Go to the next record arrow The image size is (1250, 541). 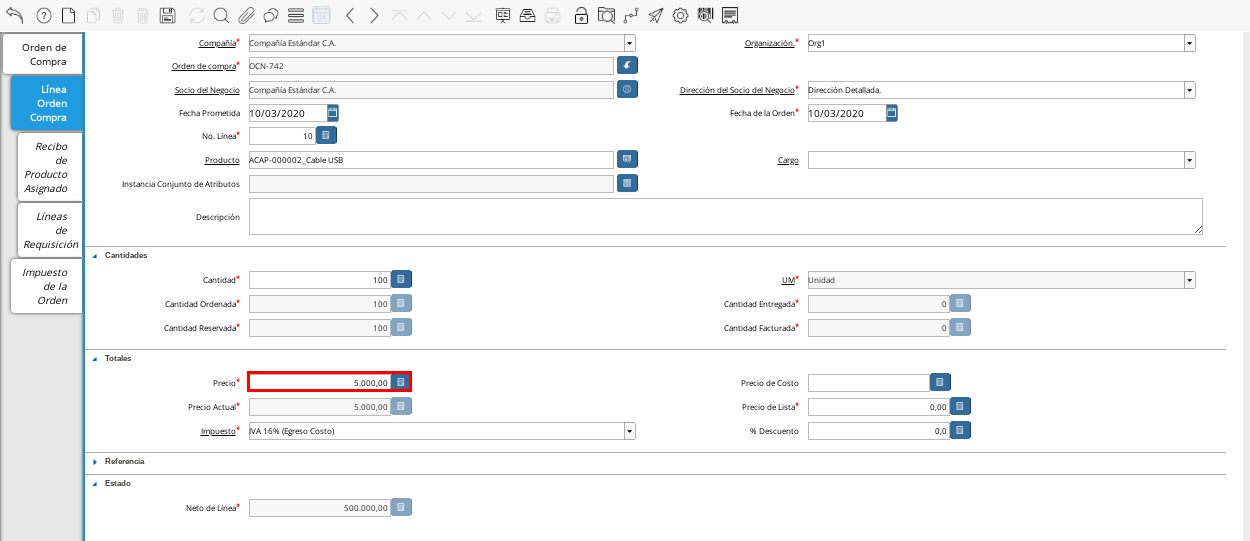(x=374, y=15)
